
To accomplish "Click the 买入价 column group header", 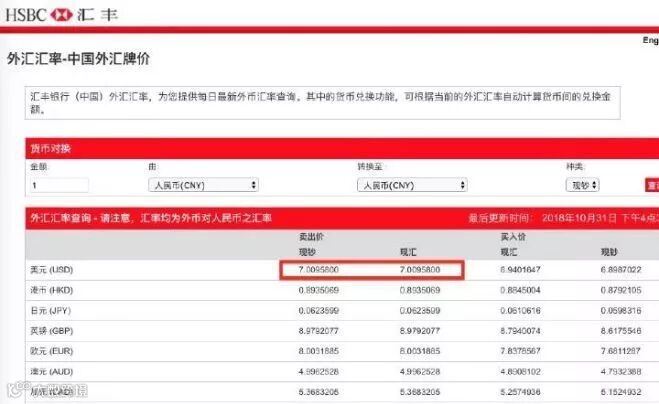I will pyautogui.click(x=513, y=237).
